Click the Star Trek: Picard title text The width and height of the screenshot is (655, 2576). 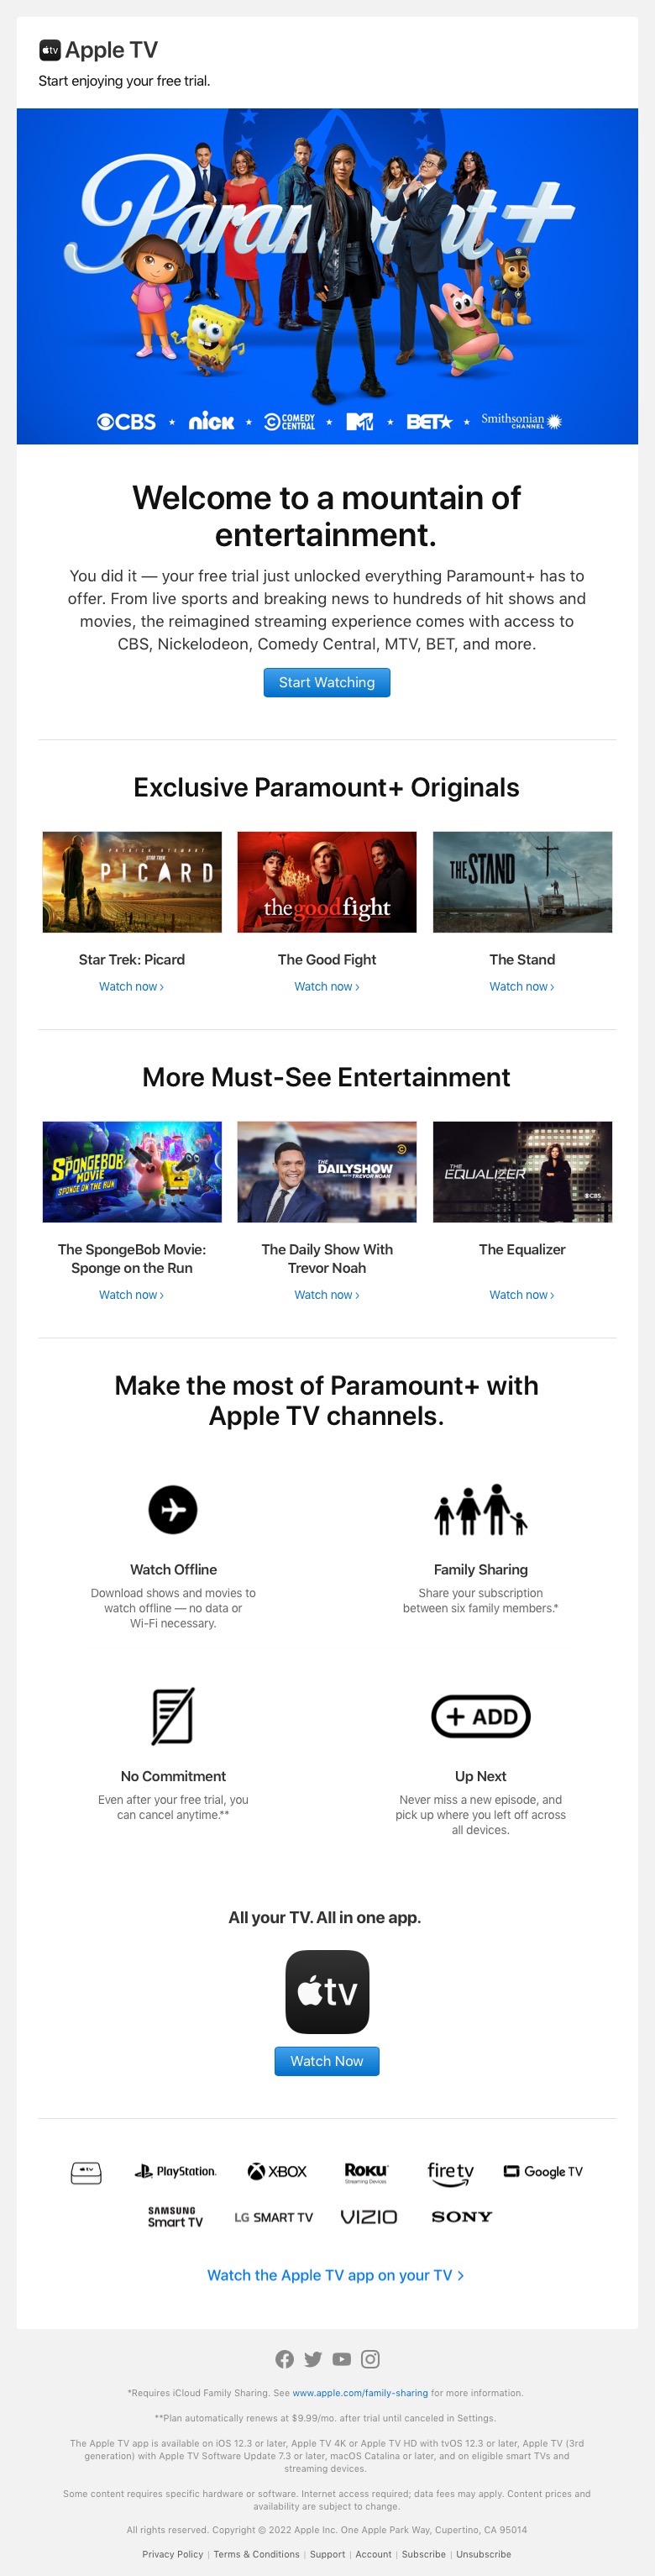point(132,959)
